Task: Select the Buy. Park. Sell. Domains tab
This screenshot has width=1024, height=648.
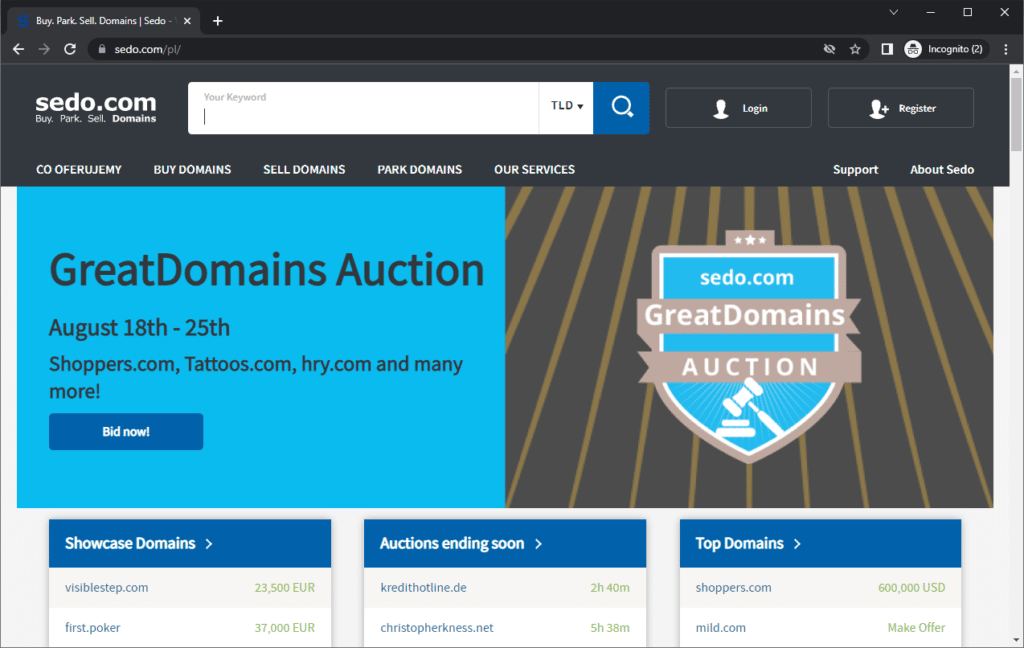Action: click(x=100, y=19)
